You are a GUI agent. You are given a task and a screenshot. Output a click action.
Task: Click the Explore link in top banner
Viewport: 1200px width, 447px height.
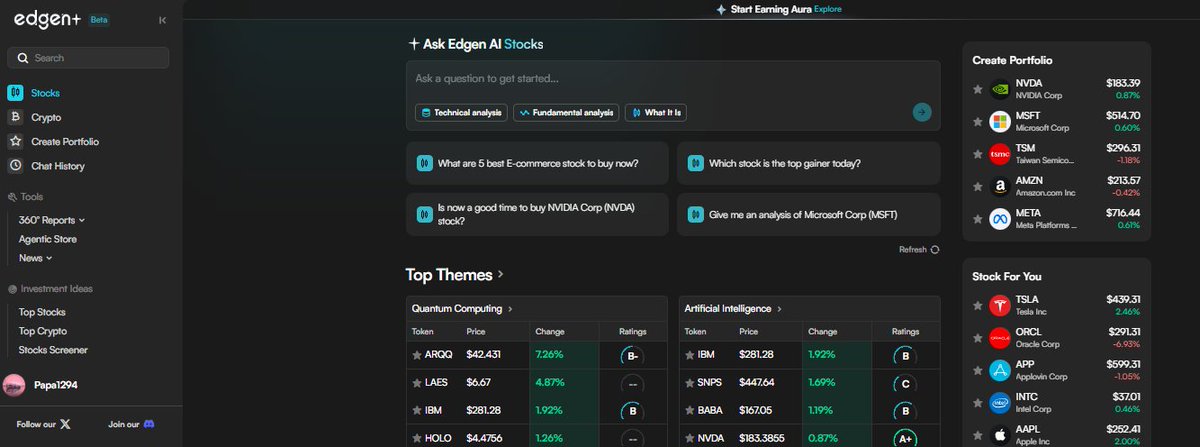(x=828, y=9)
